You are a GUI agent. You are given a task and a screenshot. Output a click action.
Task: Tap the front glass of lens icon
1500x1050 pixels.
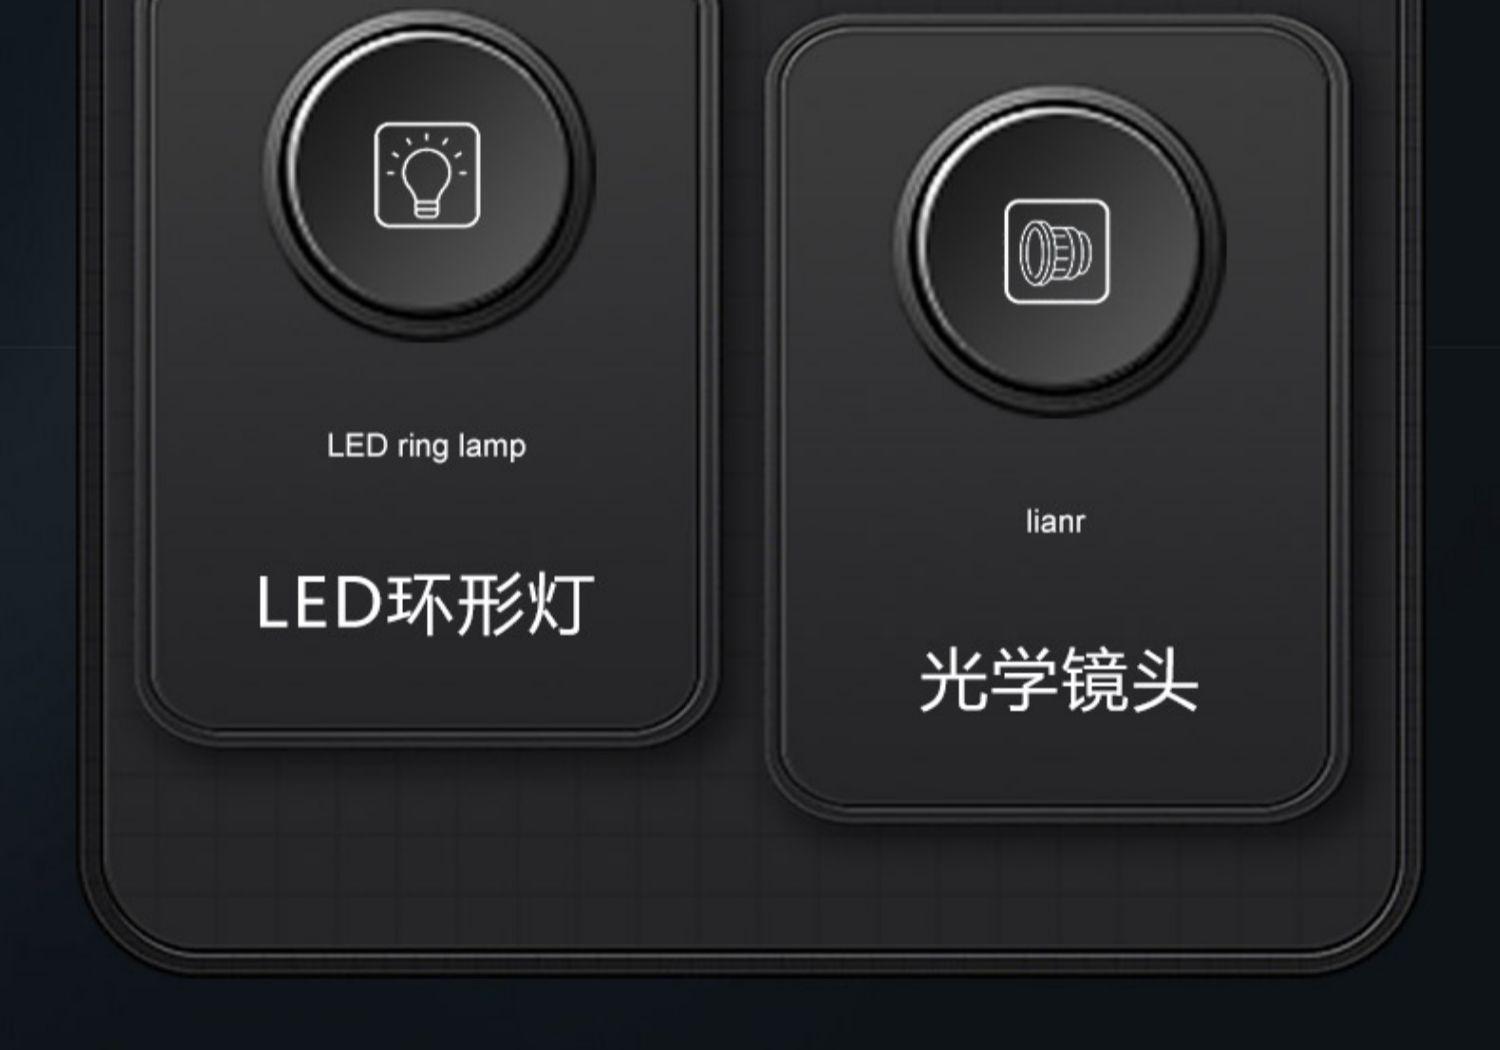coord(1029,252)
